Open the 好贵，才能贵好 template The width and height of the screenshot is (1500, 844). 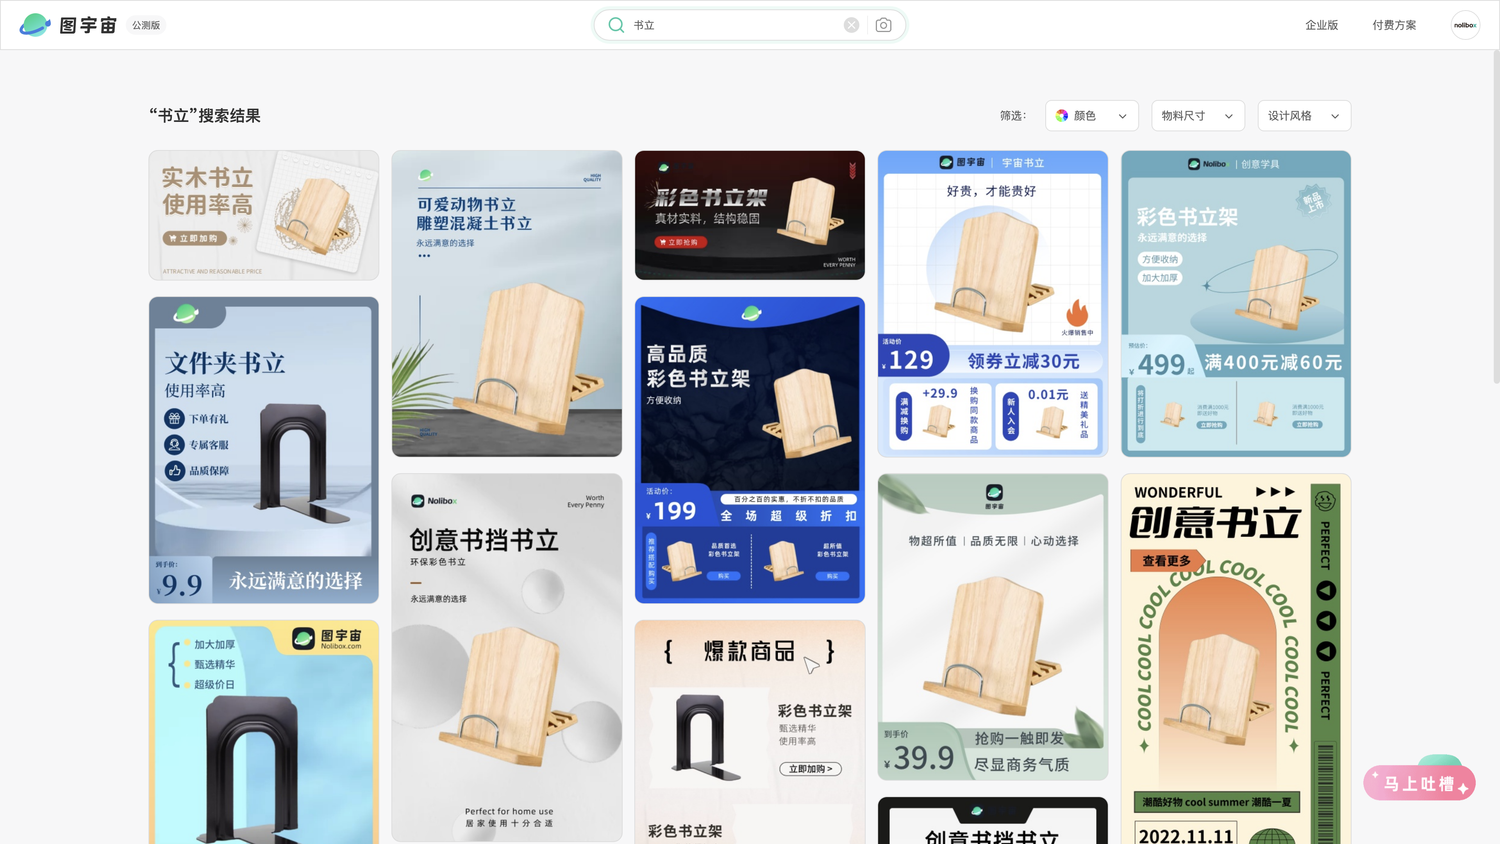(993, 304)
